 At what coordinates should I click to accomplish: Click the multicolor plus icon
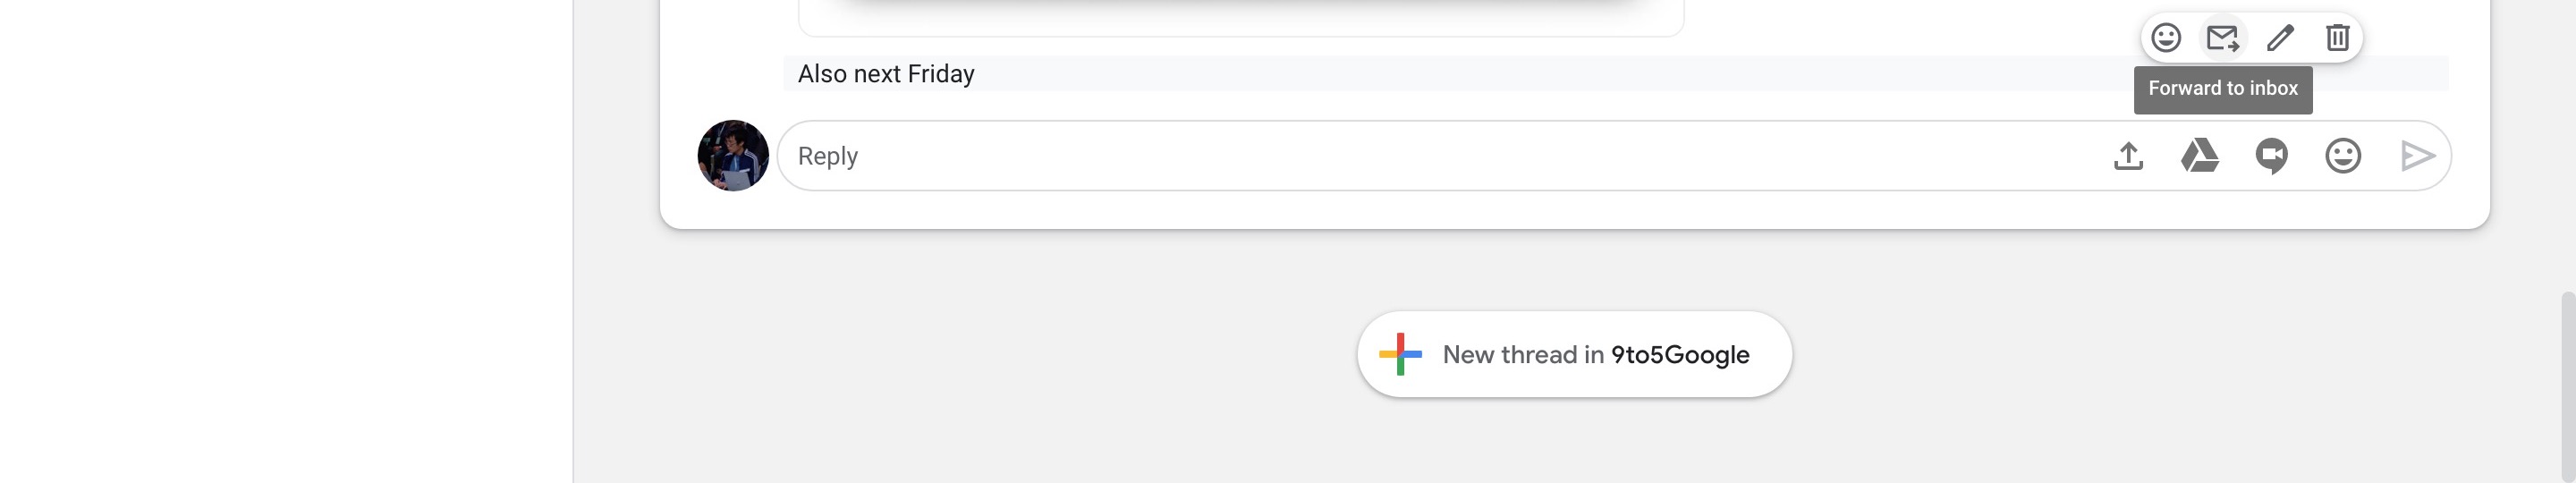pyautogui.click(x=1400, y=354)
